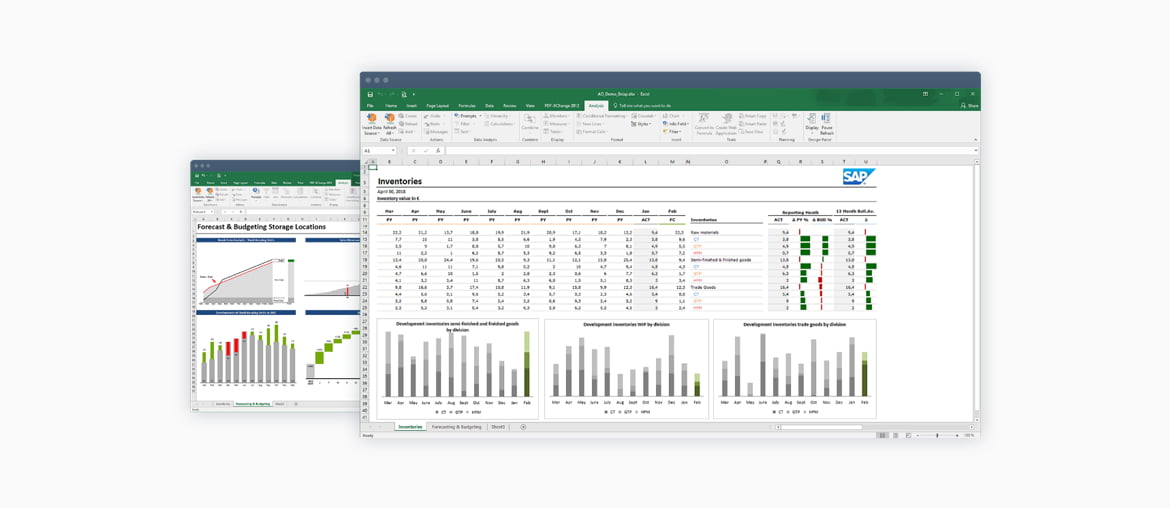1170x508 pixels.
Task: Click the Inventories tab in back window
Action: click(x=222, y=404)
